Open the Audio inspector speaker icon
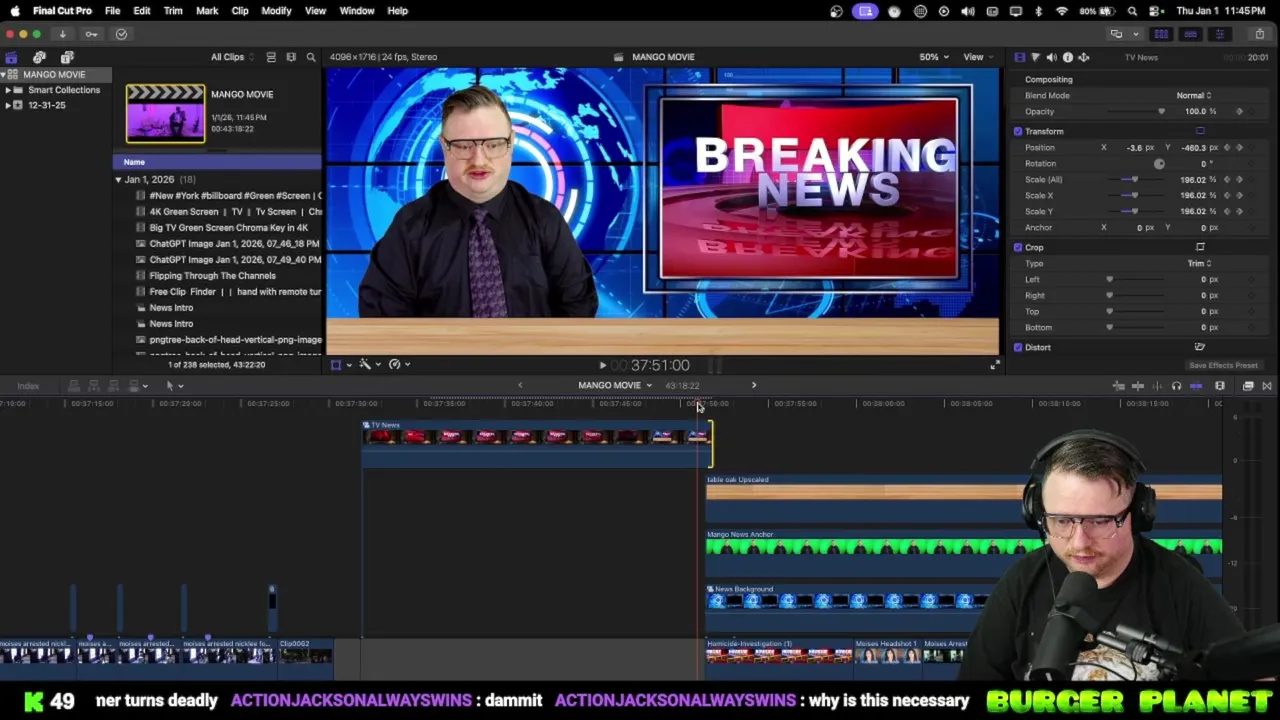The height and width of the screenshot is (720, 1280). point(1051,57)
